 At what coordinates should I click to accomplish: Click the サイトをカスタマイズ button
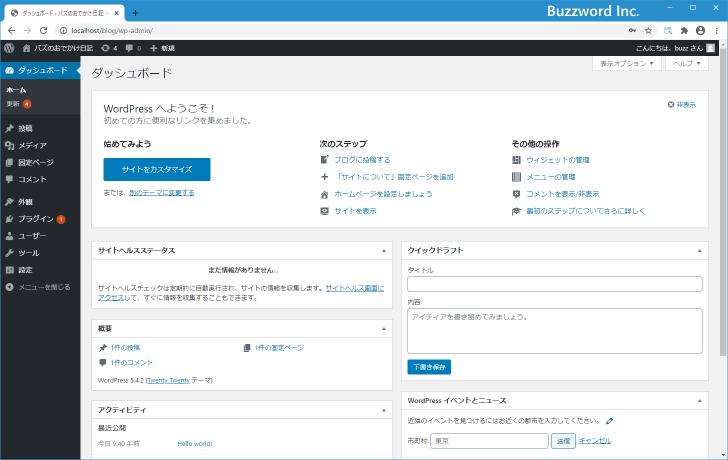[157, 169]
